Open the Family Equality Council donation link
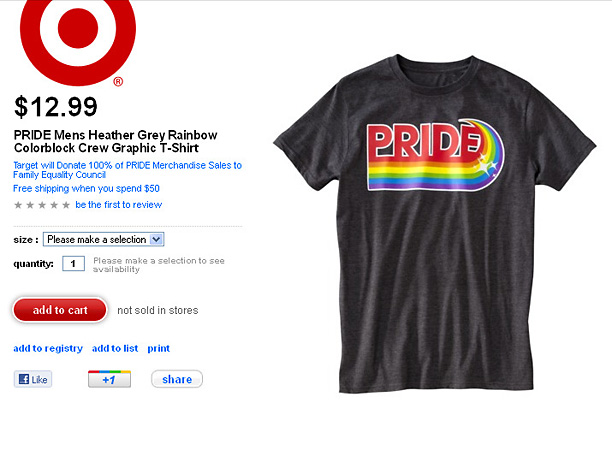The image size is (612, 450). 127,170
